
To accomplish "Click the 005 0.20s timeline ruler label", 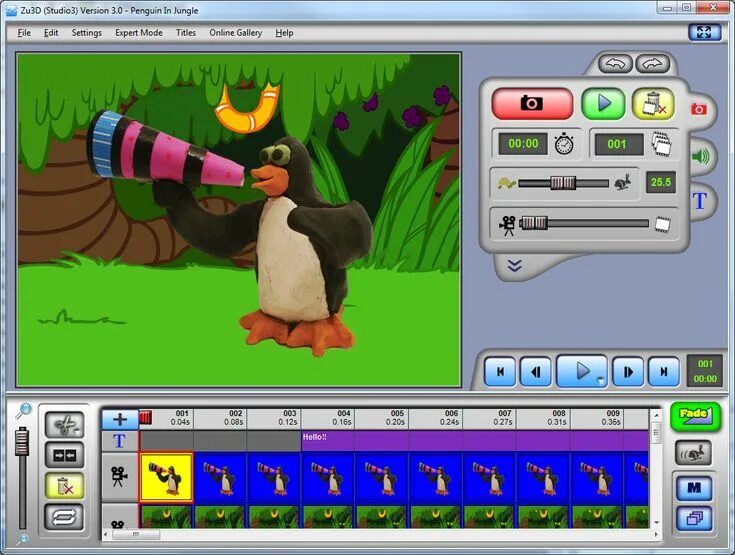I will click(x=397, y=418).
